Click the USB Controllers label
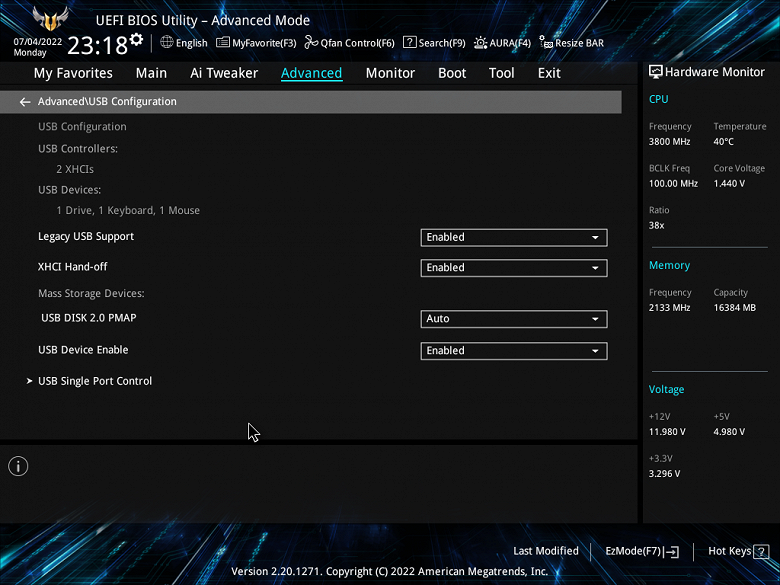Image resolution: width=780 pixels, height=585 pixels. pyautogui.click(x=78, y=149)
